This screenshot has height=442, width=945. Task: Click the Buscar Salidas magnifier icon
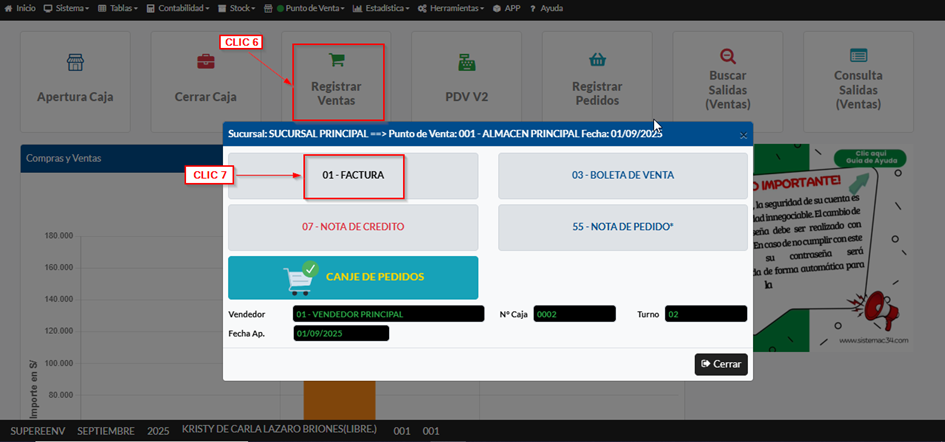[x=727, y=57]
